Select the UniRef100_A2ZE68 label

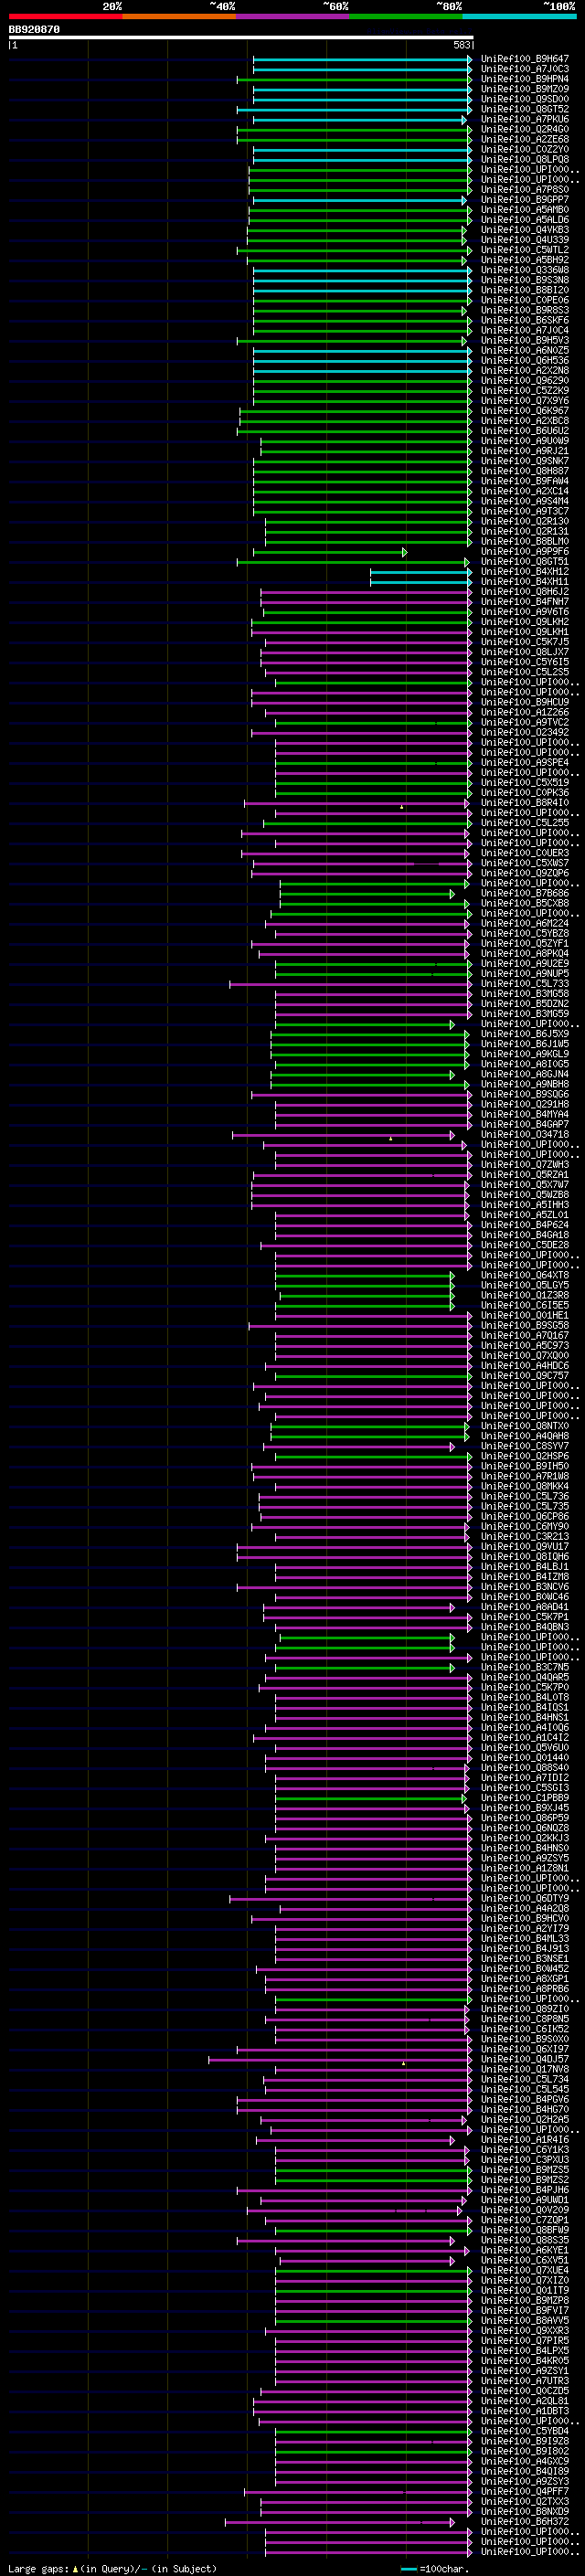[x=525, y=139]
